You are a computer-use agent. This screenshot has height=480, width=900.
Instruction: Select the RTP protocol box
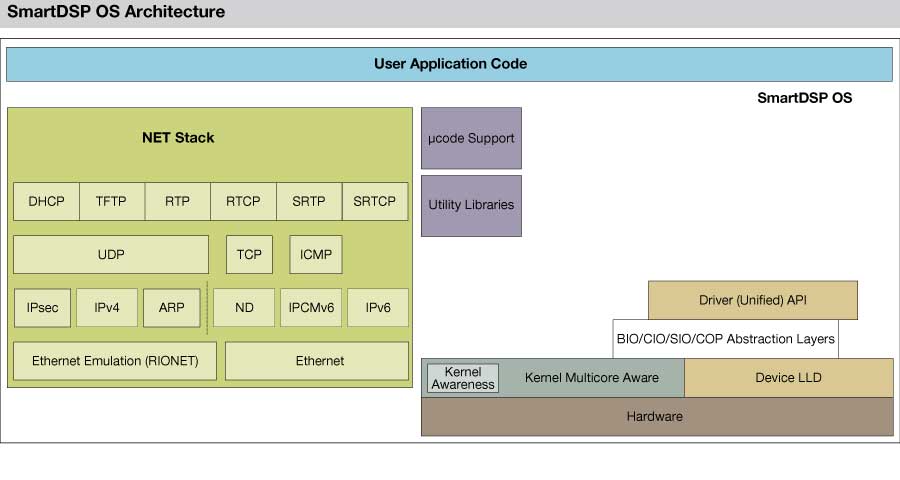[x=177, y=201]
